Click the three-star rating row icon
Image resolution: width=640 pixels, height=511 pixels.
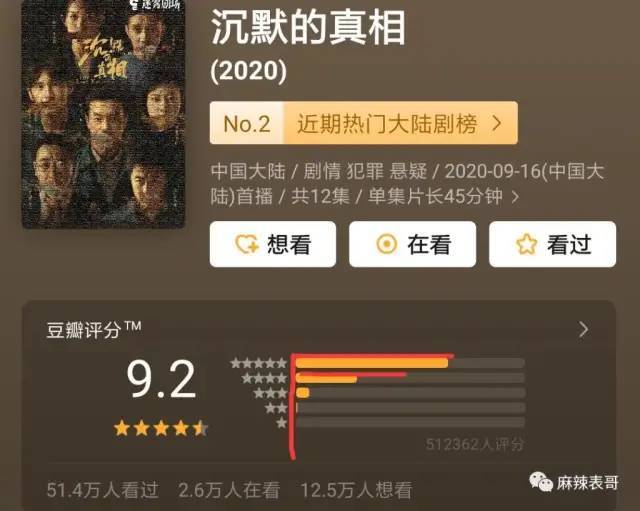(x=270, y=393)
